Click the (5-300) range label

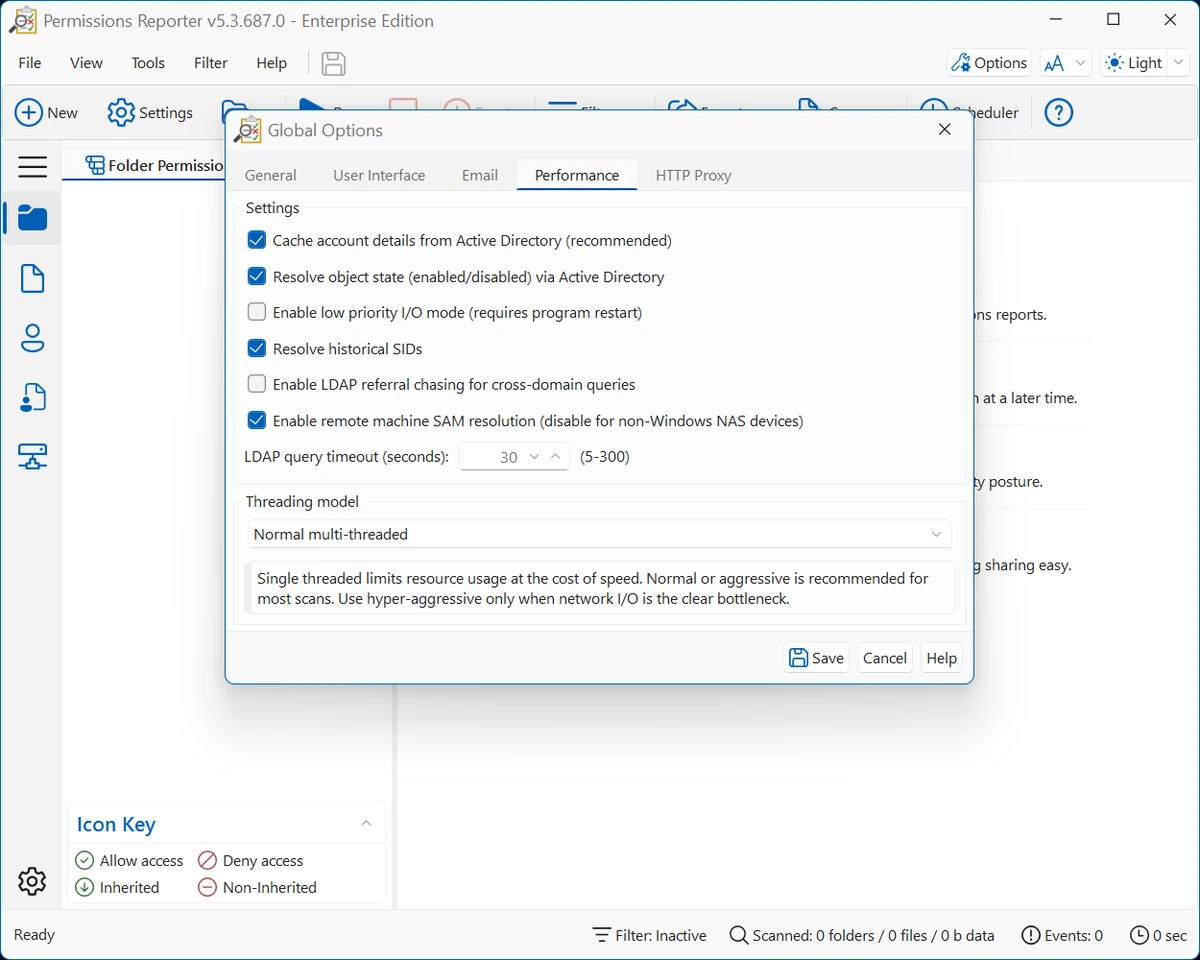605,457
